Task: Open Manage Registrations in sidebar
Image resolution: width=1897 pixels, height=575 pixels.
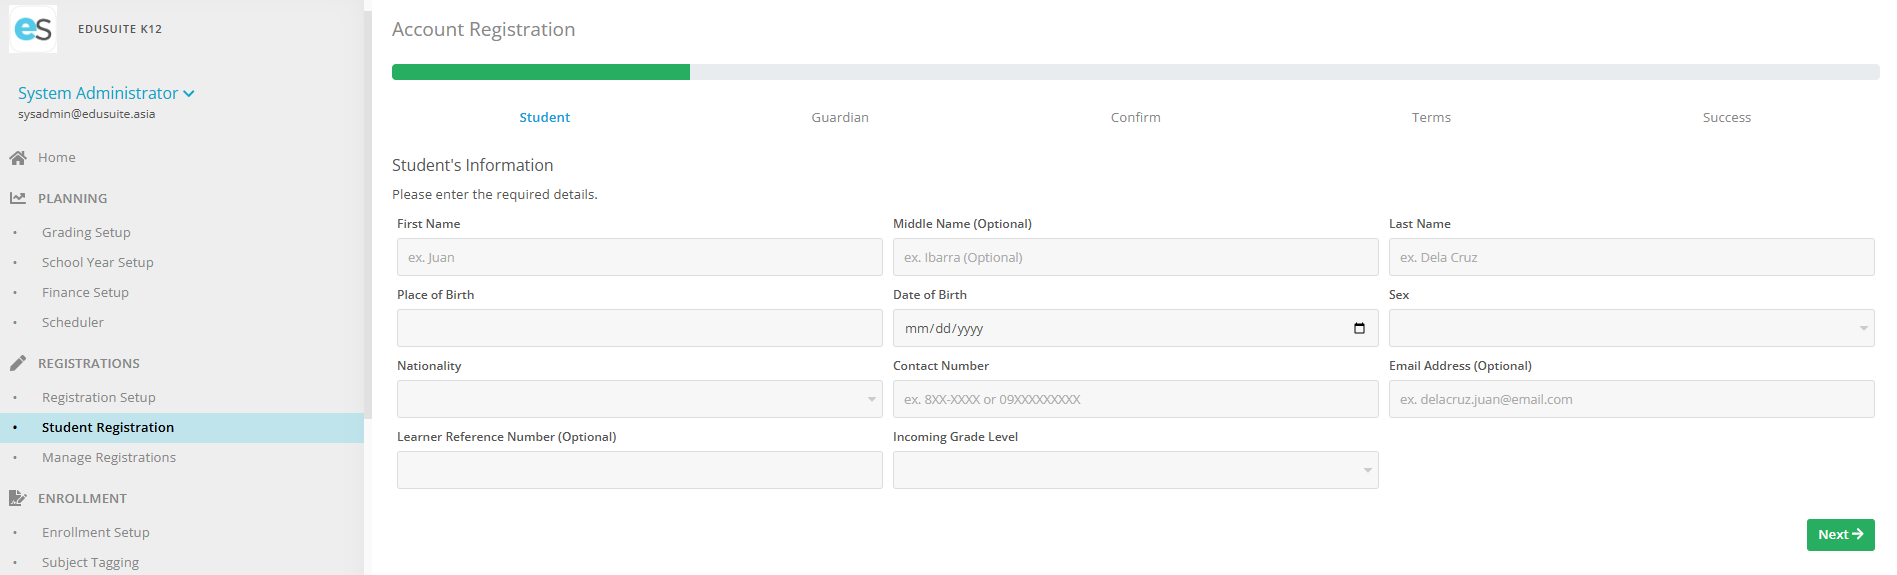Action: (x=108, y=457)
